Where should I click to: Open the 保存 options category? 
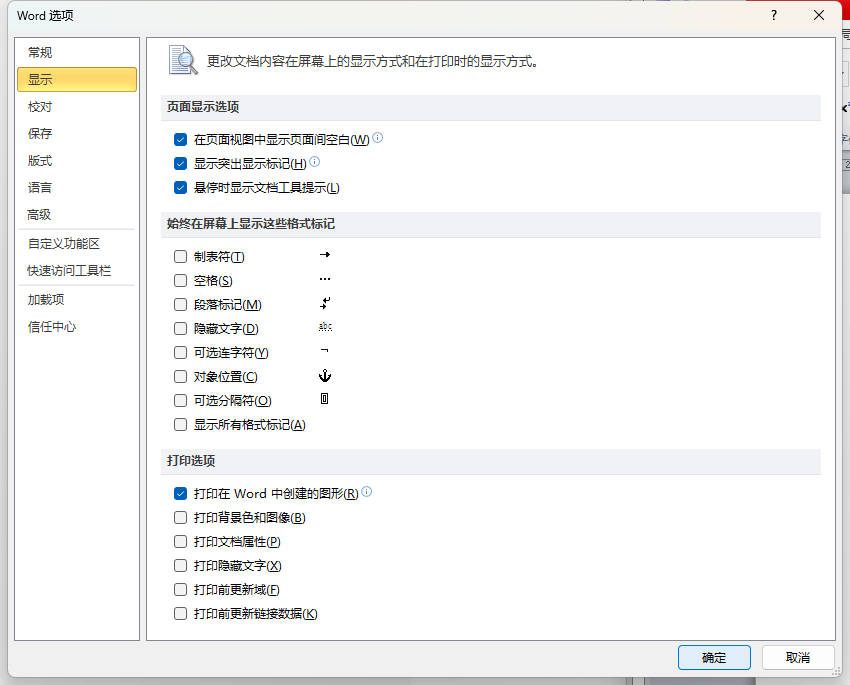[x=77, y=133]
